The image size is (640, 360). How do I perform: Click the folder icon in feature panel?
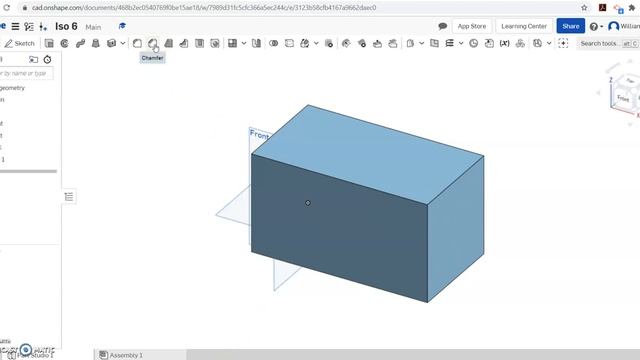pyautogui.click(x=33, y=60)
